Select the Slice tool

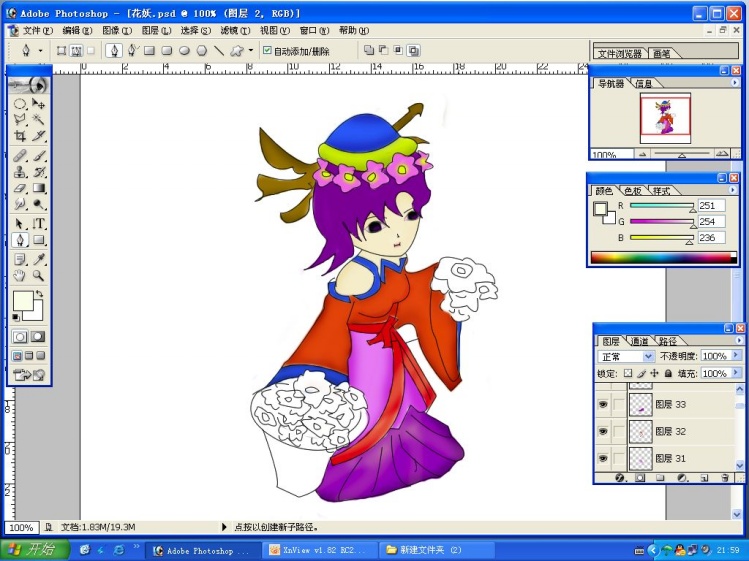click(x=38, y=136)
